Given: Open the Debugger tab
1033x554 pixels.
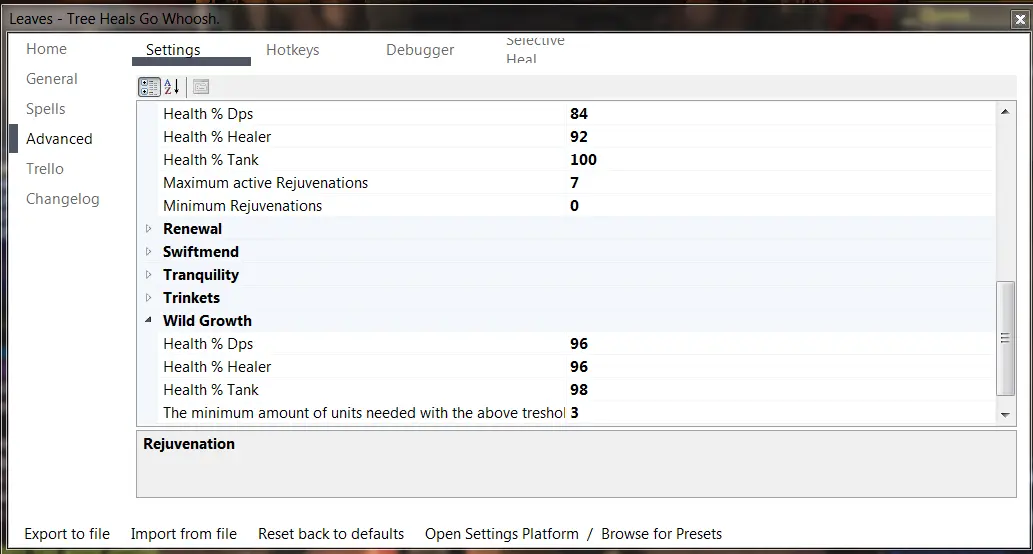Looking at the screenshot, I should pos(420,50).
